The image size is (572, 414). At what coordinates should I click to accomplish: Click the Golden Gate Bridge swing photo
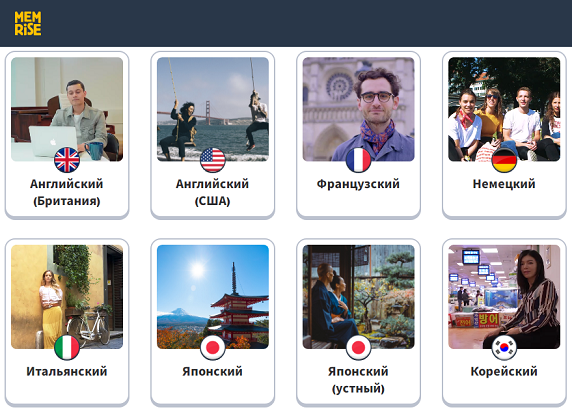tap(213, 109)
